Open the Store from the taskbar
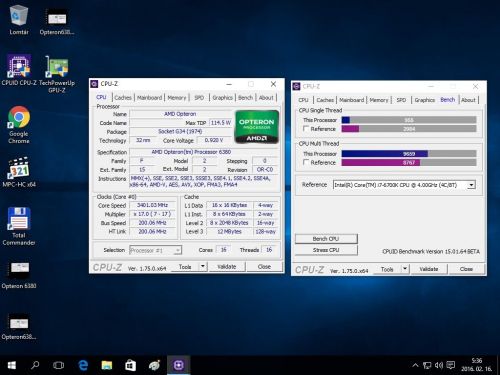Image resolution: width=500 pixels, height=375 pixels. click(130, 365)
